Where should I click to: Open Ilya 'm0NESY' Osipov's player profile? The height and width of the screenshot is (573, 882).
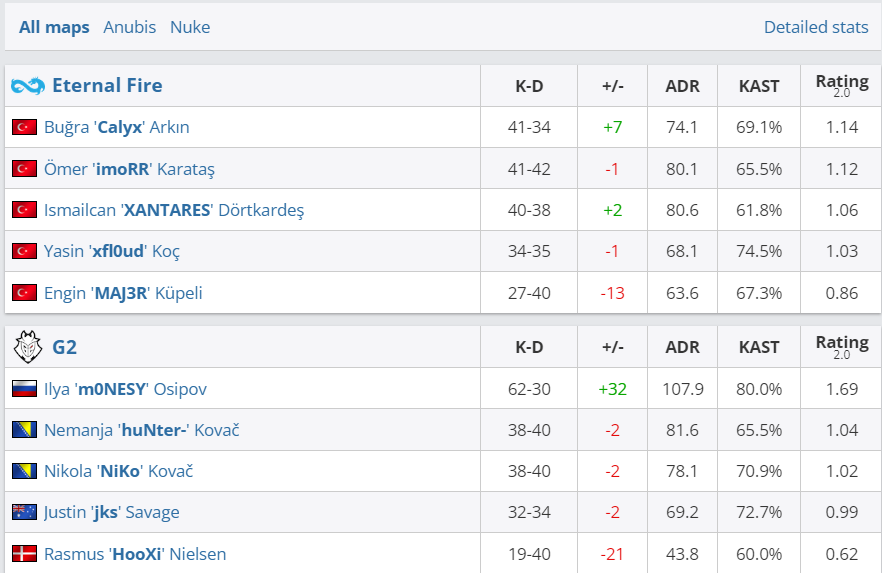pos(125,389)
